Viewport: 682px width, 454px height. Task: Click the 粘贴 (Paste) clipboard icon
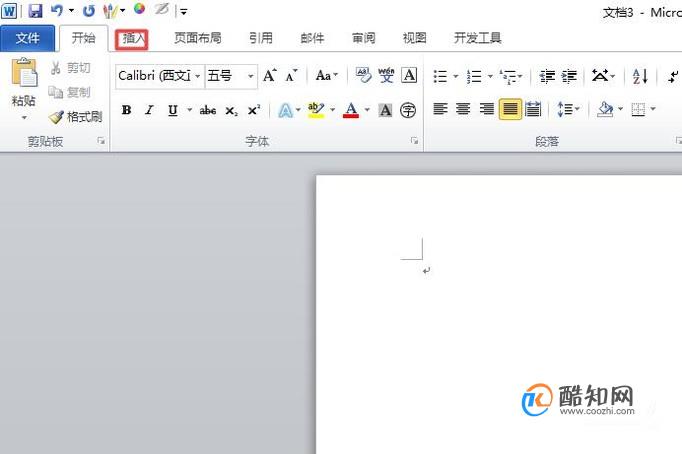24,73
